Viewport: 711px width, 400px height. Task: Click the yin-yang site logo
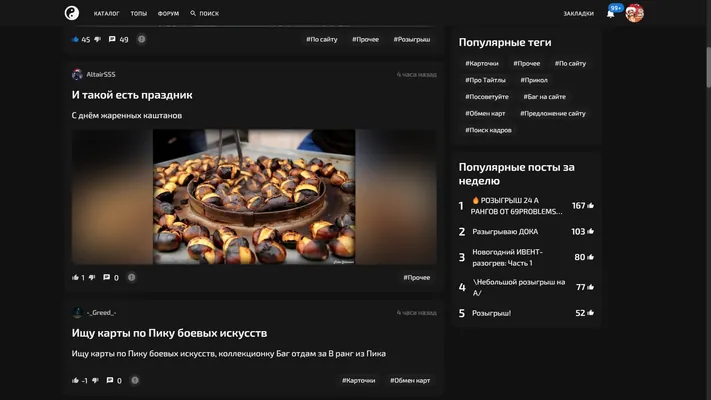tap(72, 13)
